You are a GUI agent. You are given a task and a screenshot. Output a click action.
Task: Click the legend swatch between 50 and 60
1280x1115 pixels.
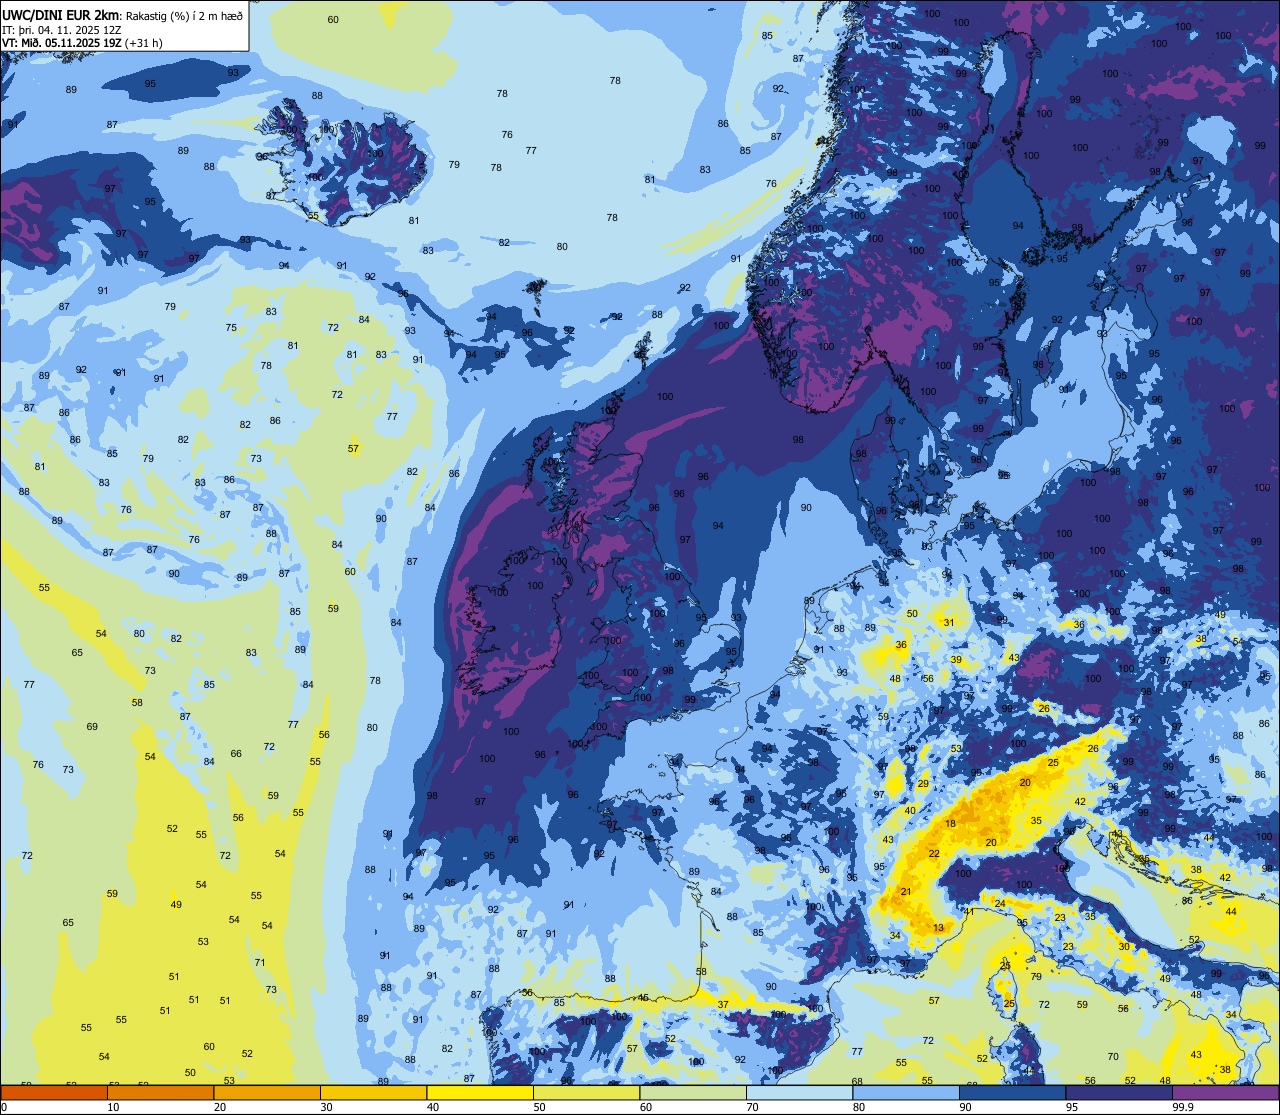pyautogui.click(x=587, y=1092)
